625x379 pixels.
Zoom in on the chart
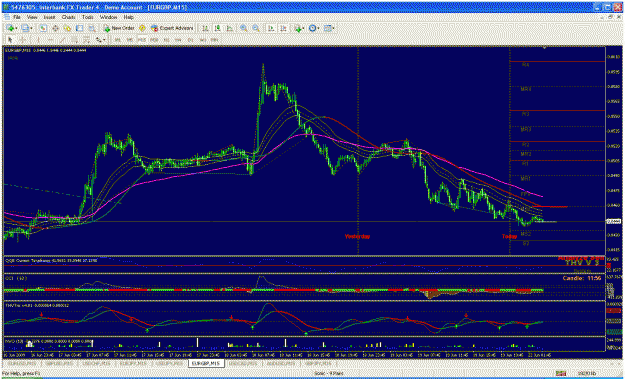tap(243, 28)
